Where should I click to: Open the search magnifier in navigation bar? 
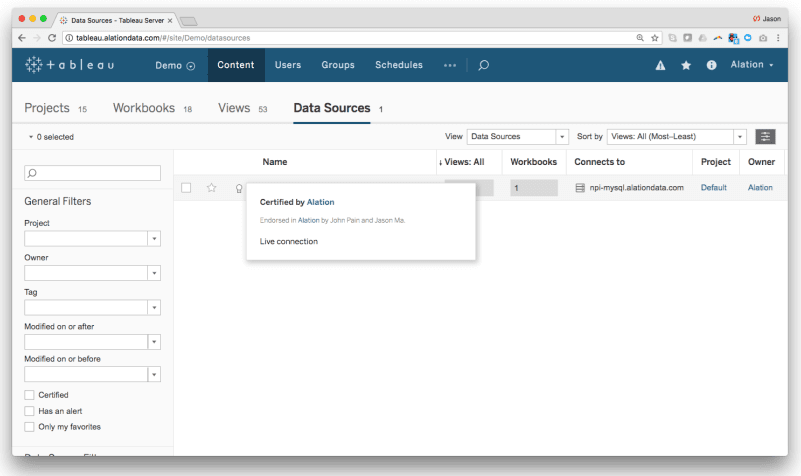tap(483, 65)
